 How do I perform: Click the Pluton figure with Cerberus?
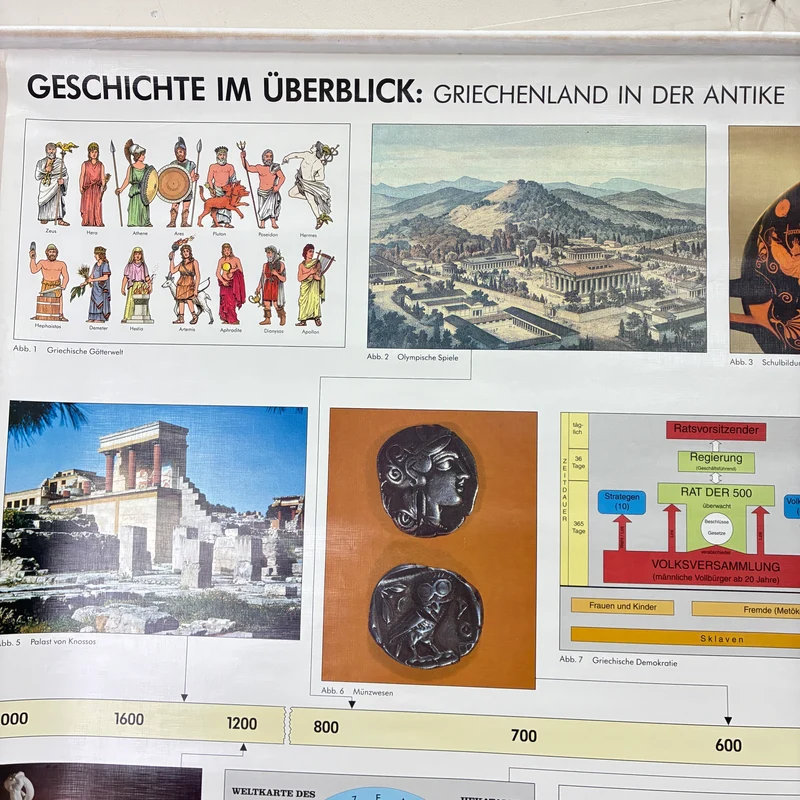point(222,188)
